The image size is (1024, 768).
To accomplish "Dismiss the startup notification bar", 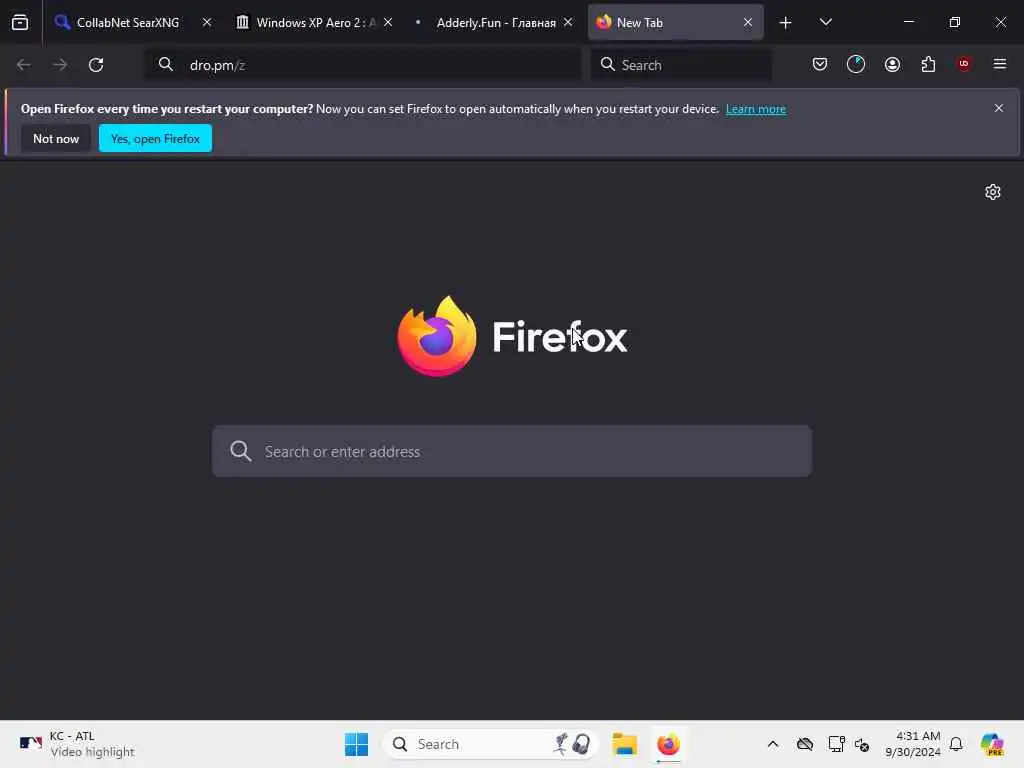I will pos(999,108).
